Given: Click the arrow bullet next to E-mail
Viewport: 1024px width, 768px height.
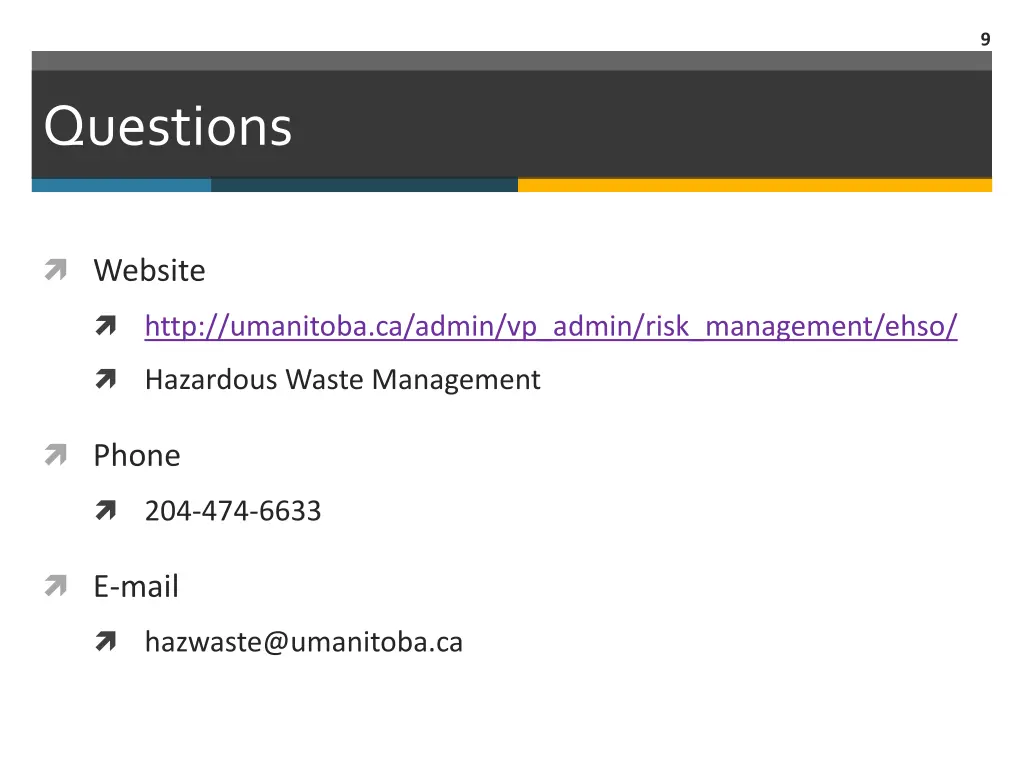Looking at the screenshot, I should coord(55,587).
